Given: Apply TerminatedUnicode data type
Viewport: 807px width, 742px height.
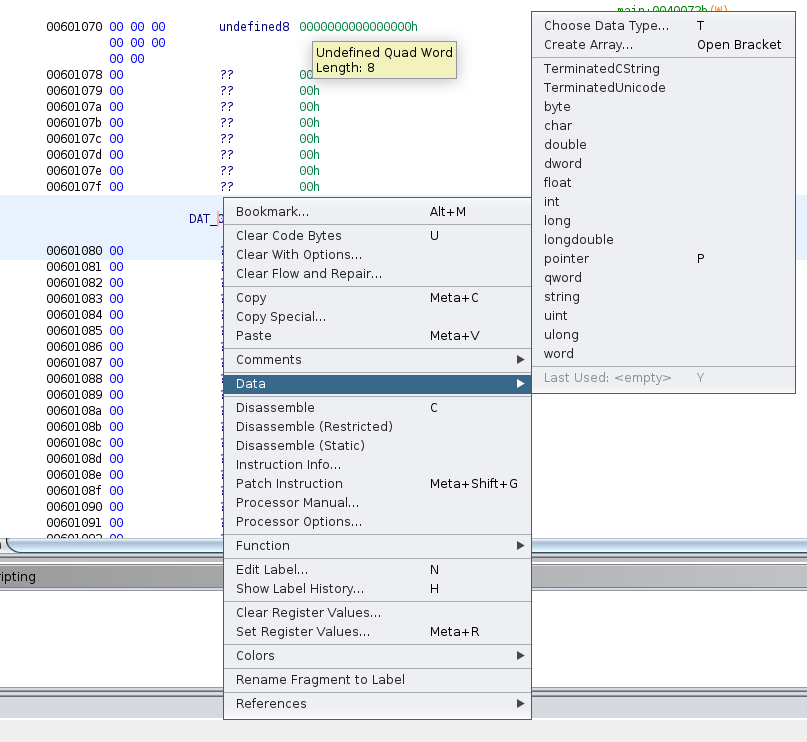Looking at the screenshot, I should [x=663, y=88].
